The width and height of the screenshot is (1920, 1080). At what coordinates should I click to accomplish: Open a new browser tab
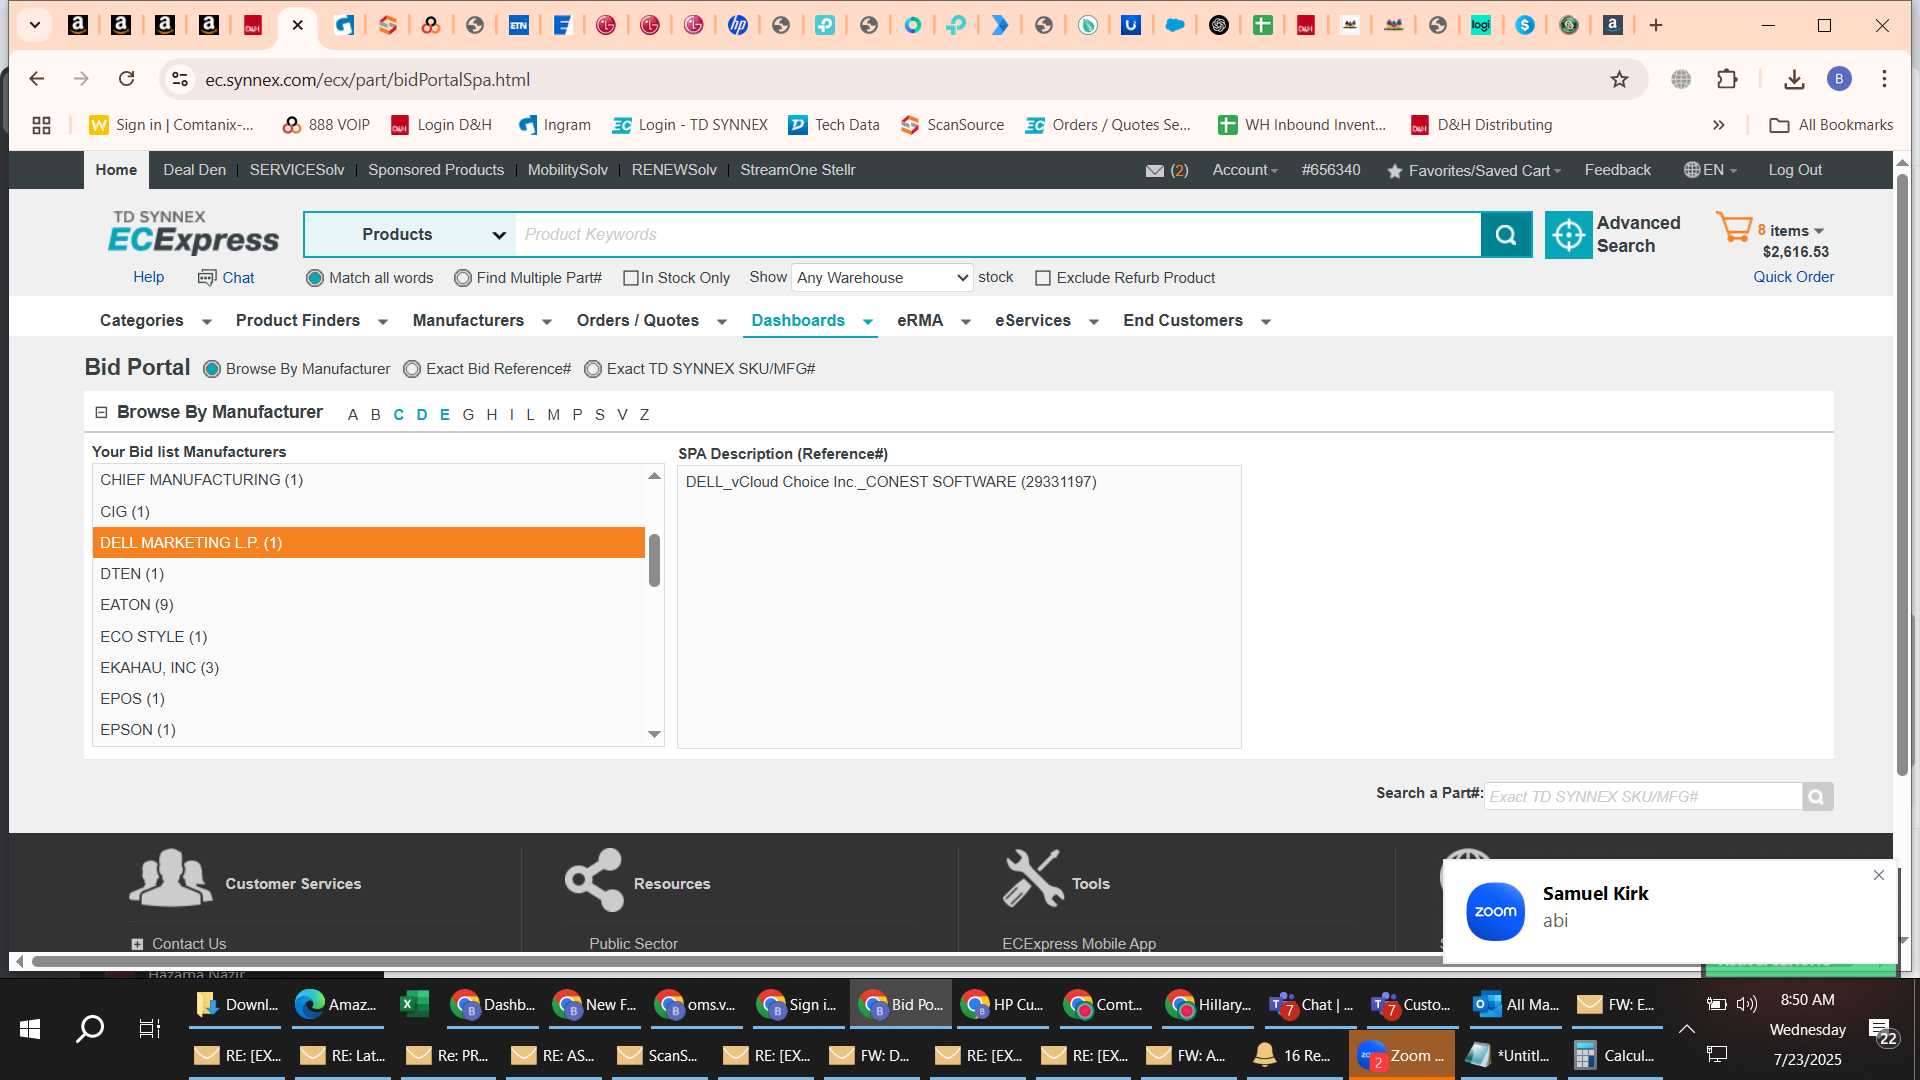point(1656,25)
